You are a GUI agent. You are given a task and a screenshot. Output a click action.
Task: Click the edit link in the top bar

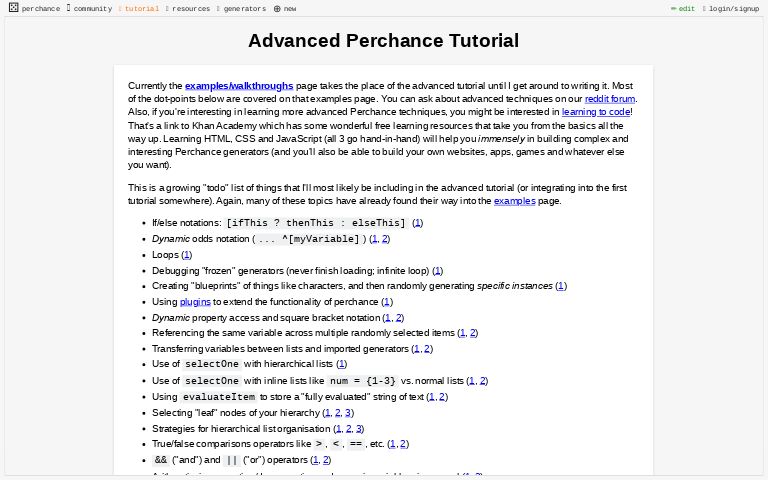[x=683, y=8]
